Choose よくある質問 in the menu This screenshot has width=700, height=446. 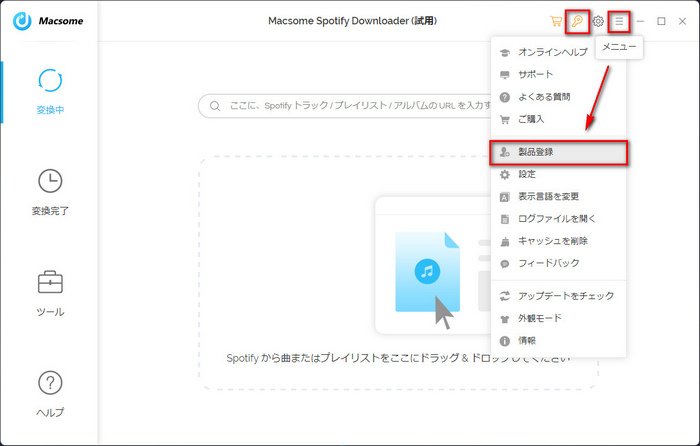click(x=558, y=97)
